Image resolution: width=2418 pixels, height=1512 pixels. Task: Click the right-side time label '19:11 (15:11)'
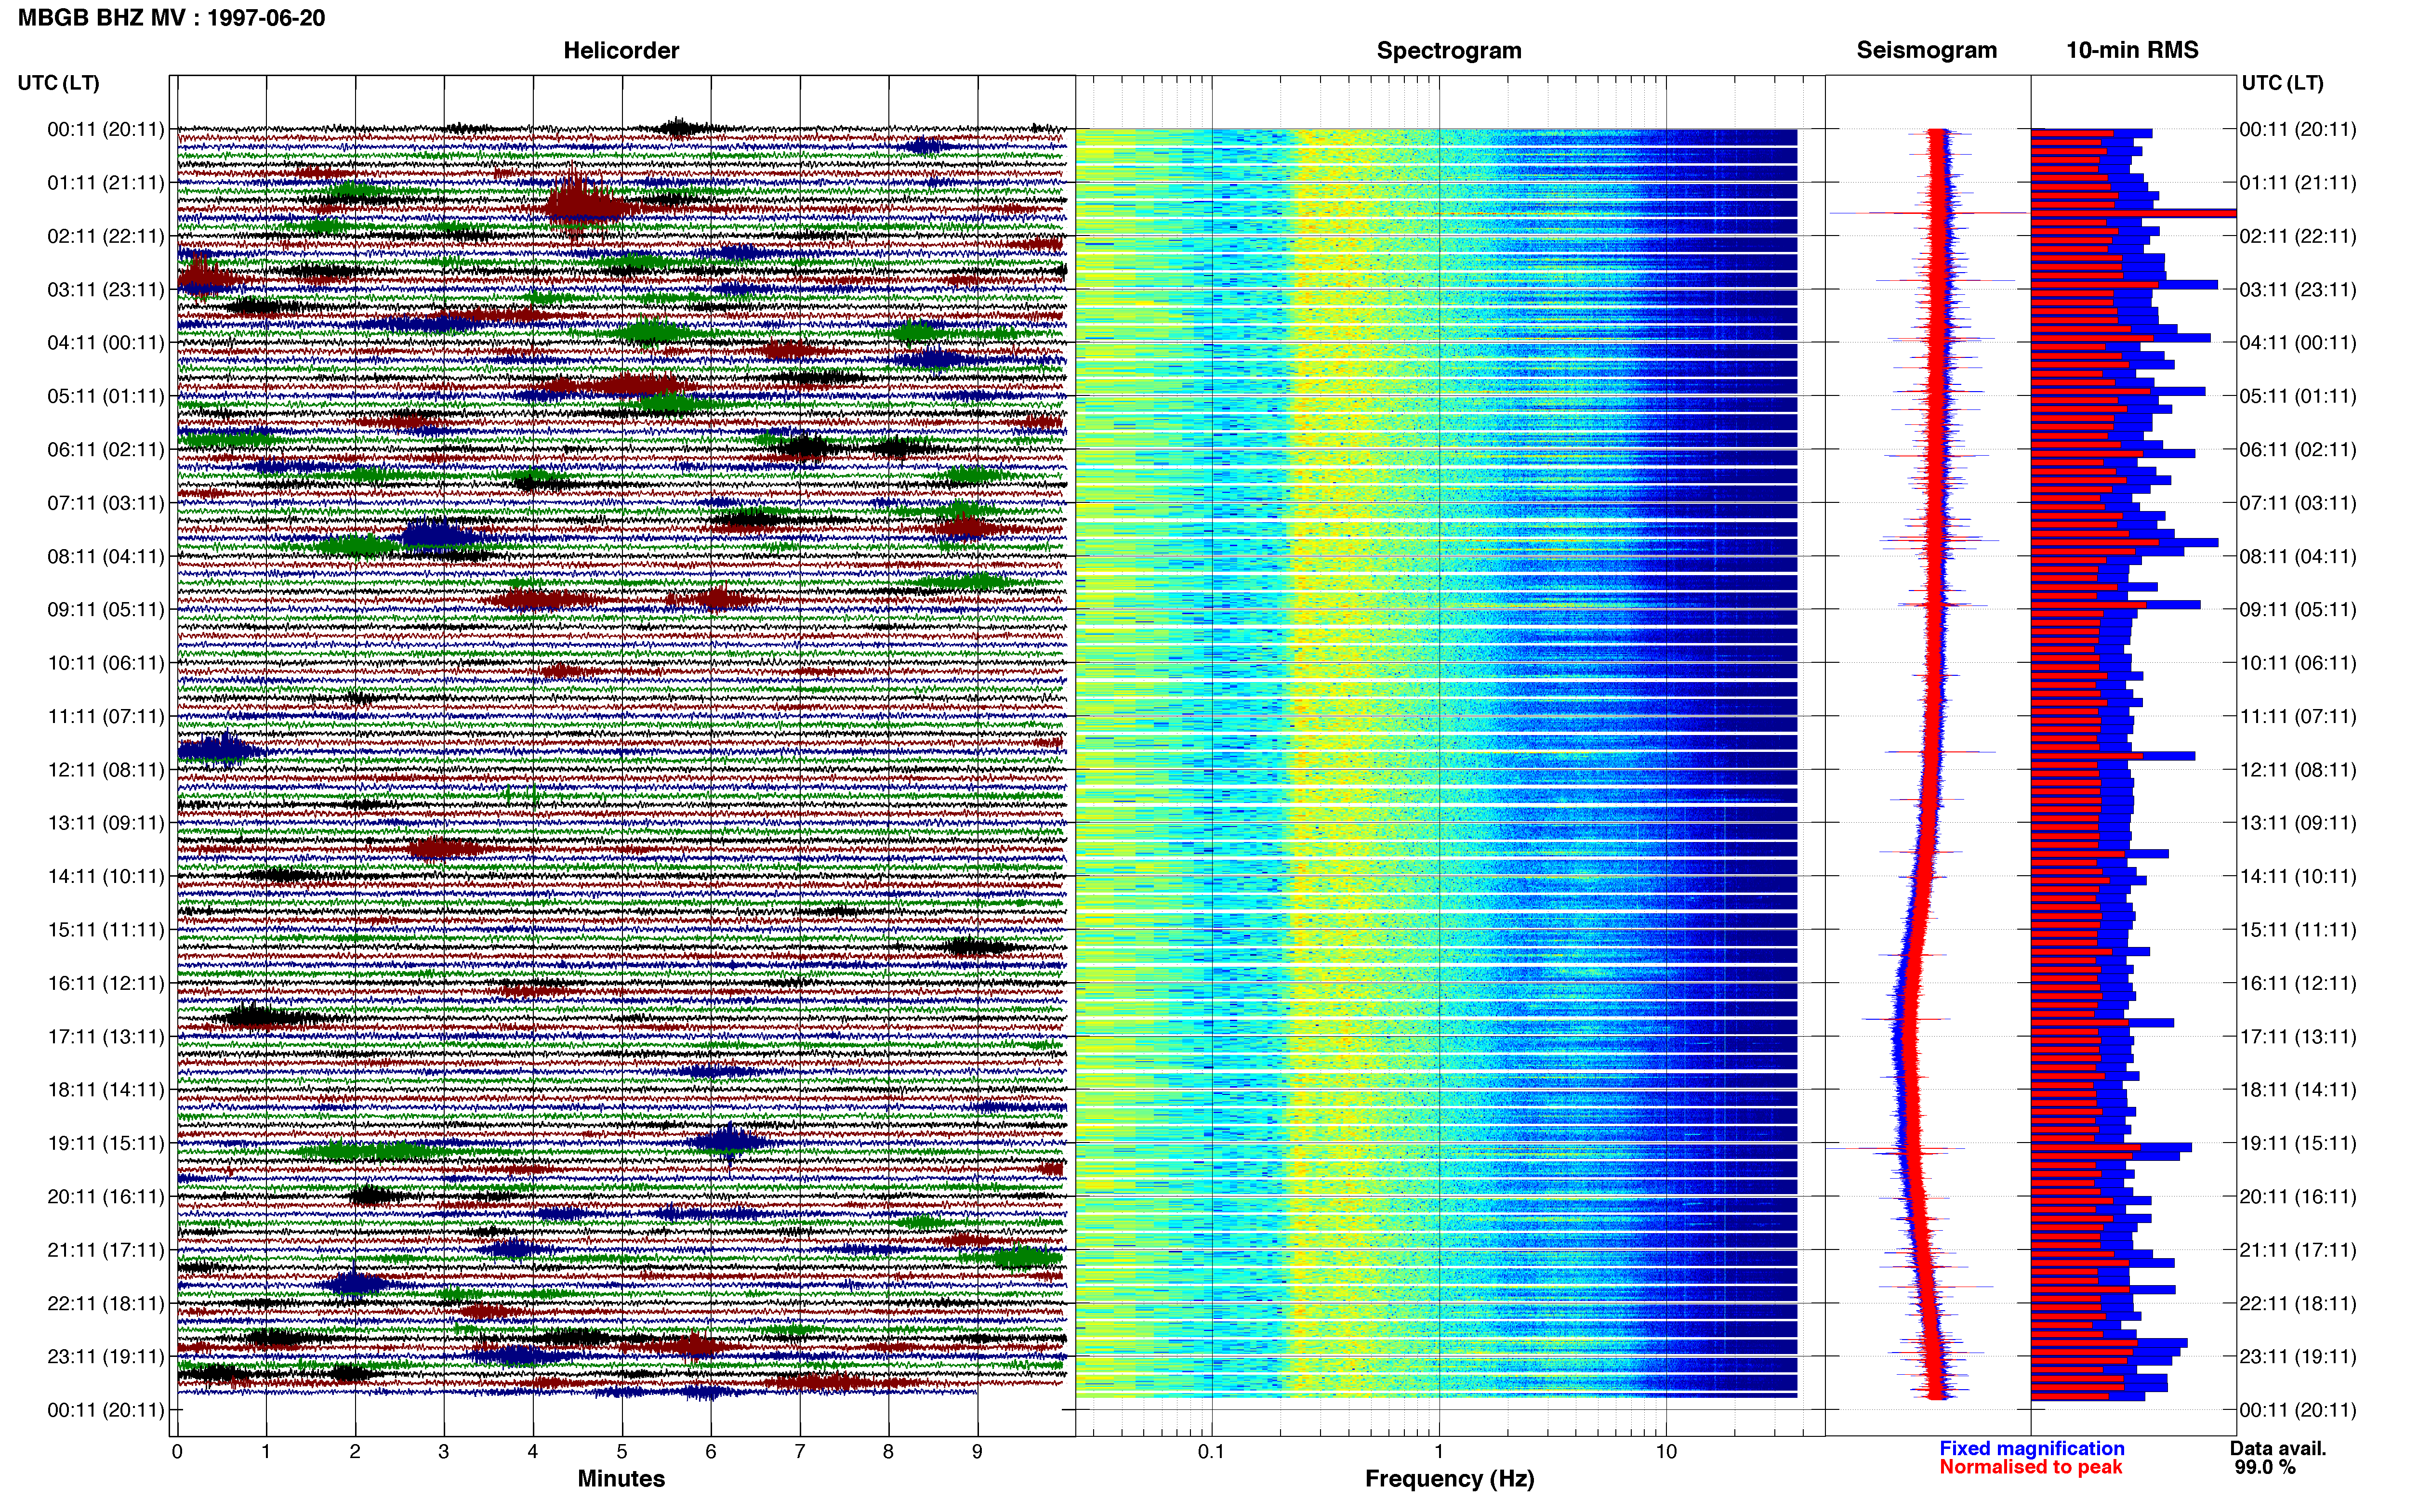pos(2298,1143)
